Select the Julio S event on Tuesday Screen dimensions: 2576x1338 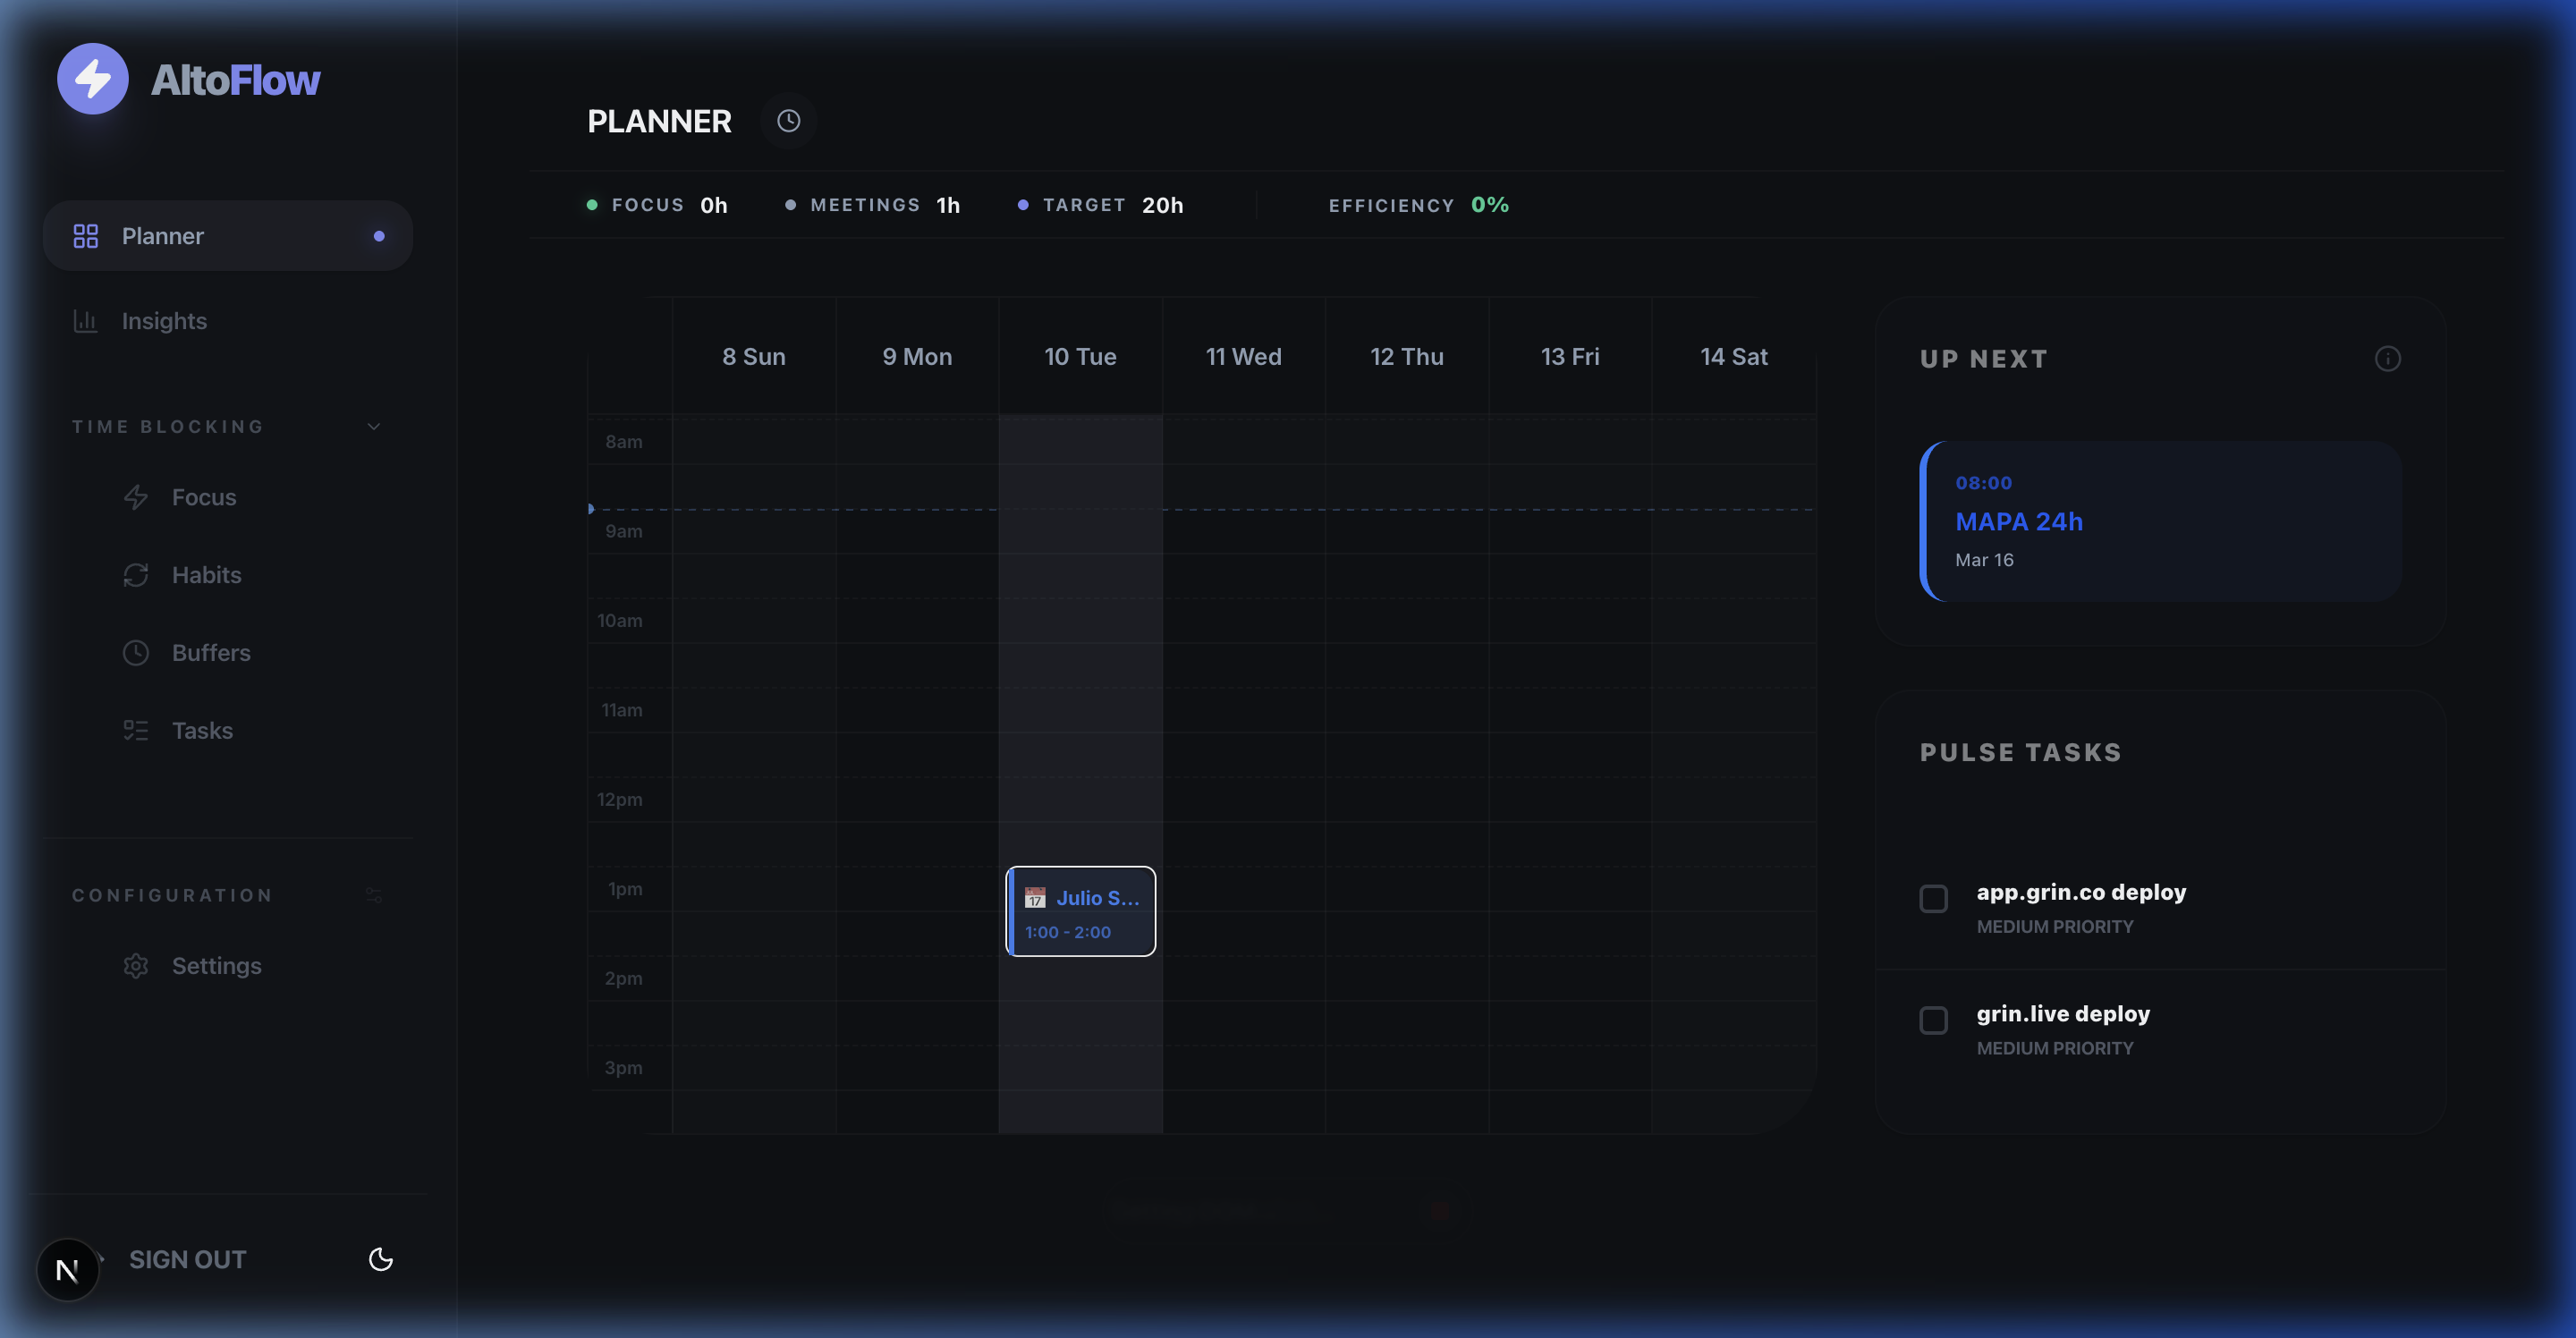pyautogui.click(x=1081, y=911)
